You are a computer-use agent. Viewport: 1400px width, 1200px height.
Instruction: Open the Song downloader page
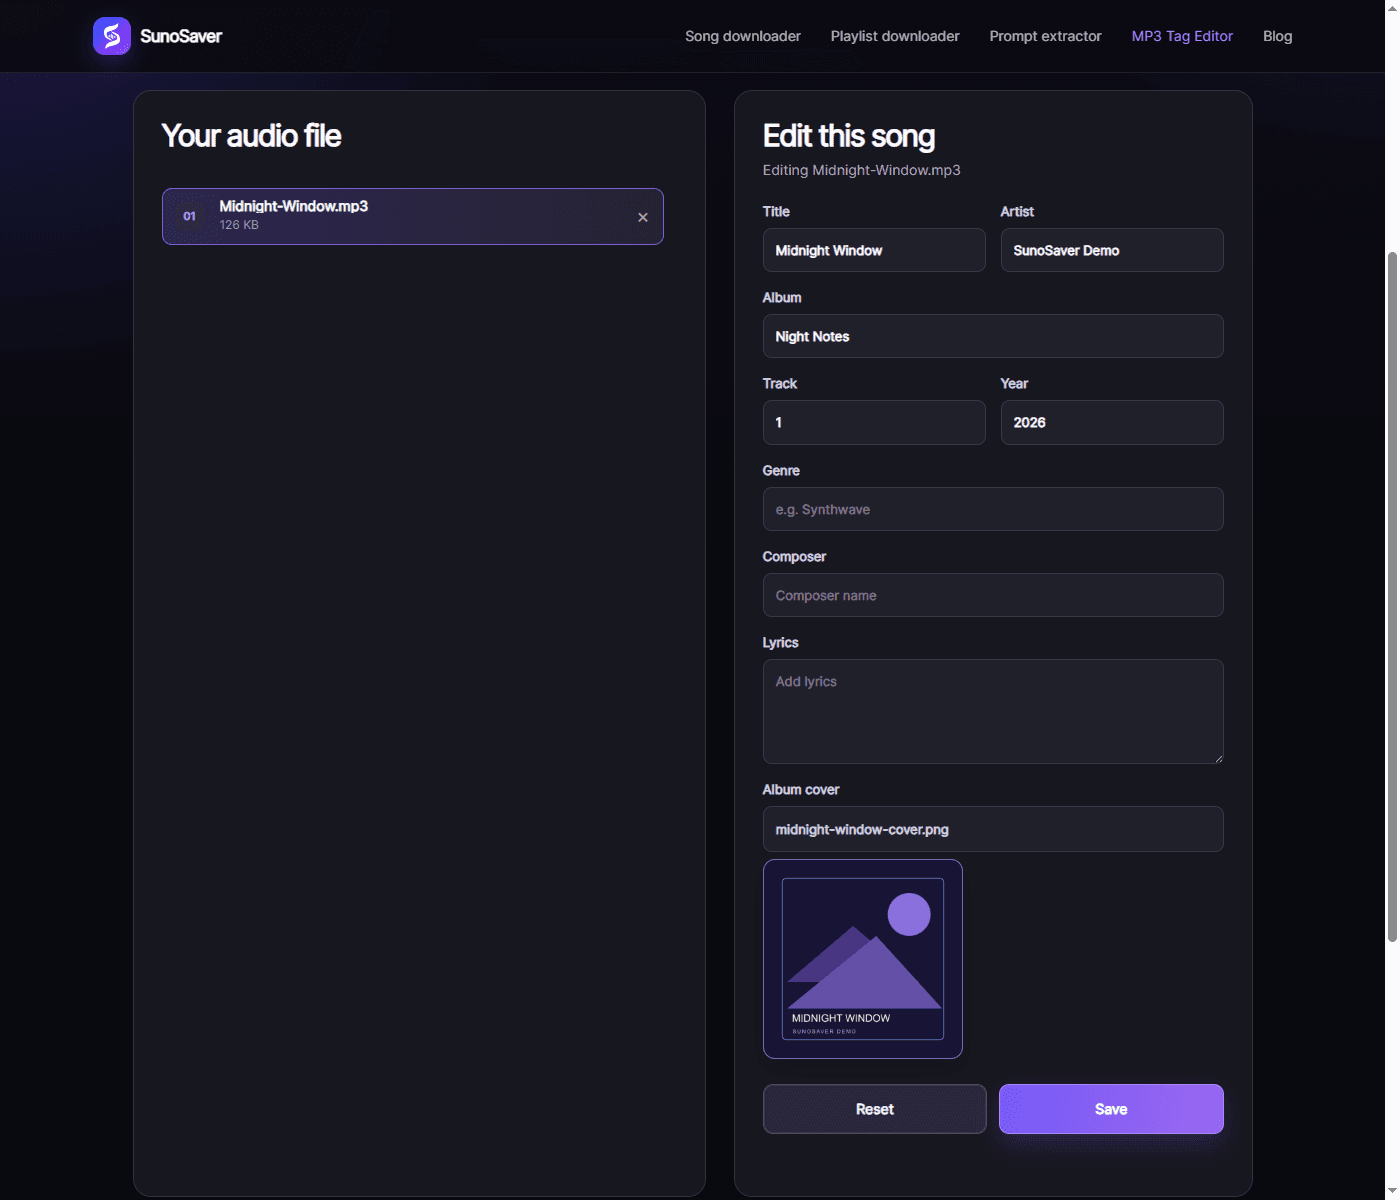743,36
